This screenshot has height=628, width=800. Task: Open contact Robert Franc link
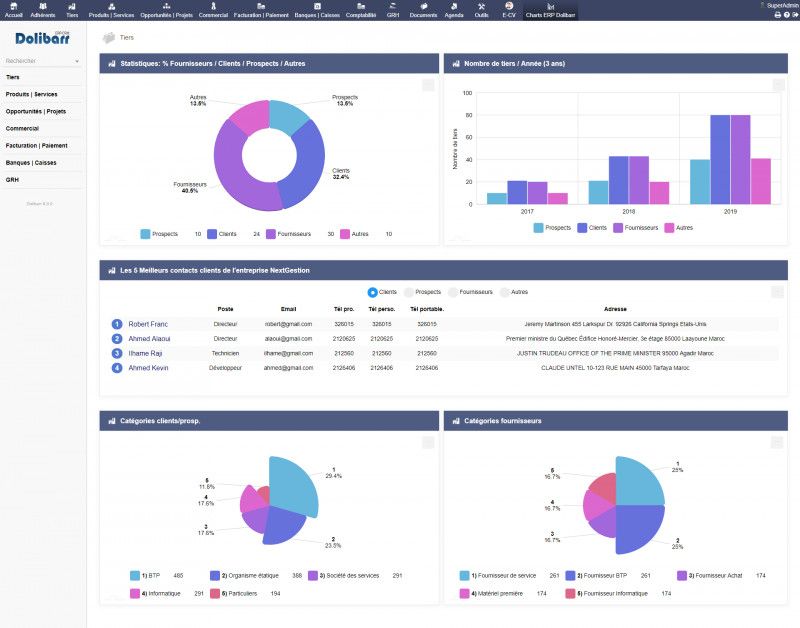point(148,324)
